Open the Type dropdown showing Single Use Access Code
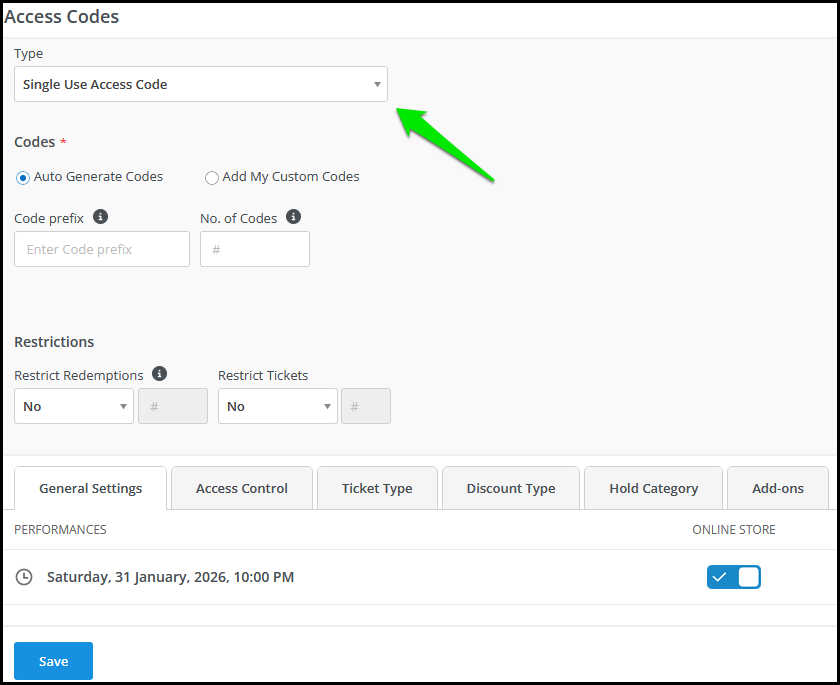Viewport: 840px width, 685px height. pyautogui.click(x=201, y=84)
